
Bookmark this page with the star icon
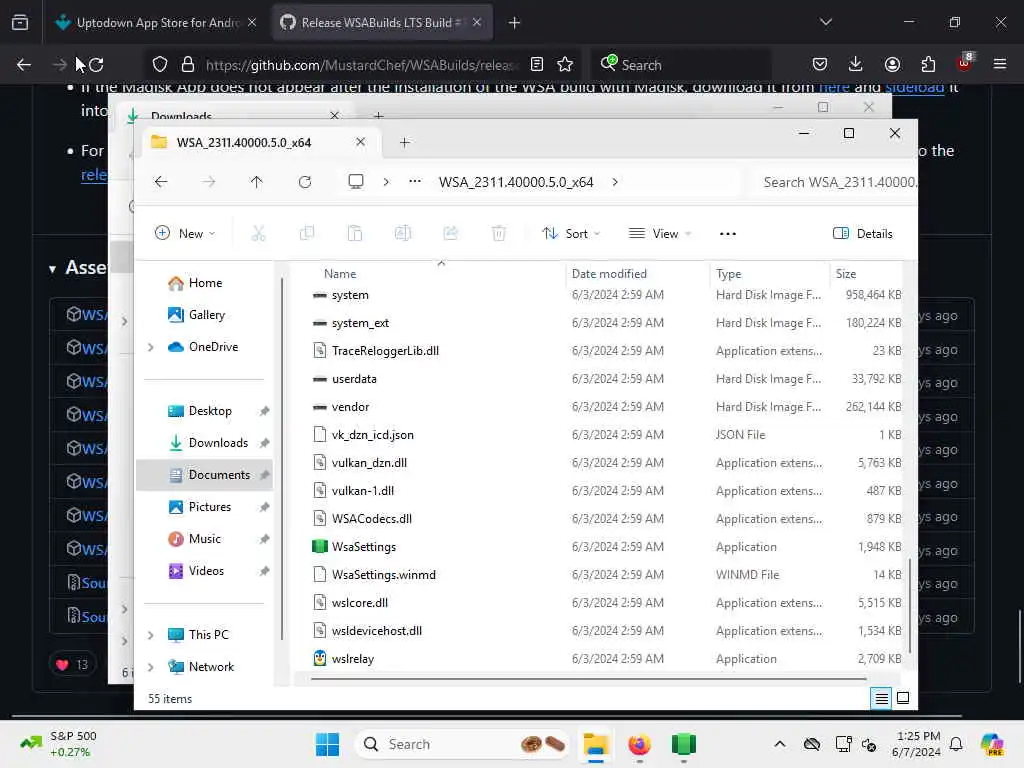click(565, 64)
